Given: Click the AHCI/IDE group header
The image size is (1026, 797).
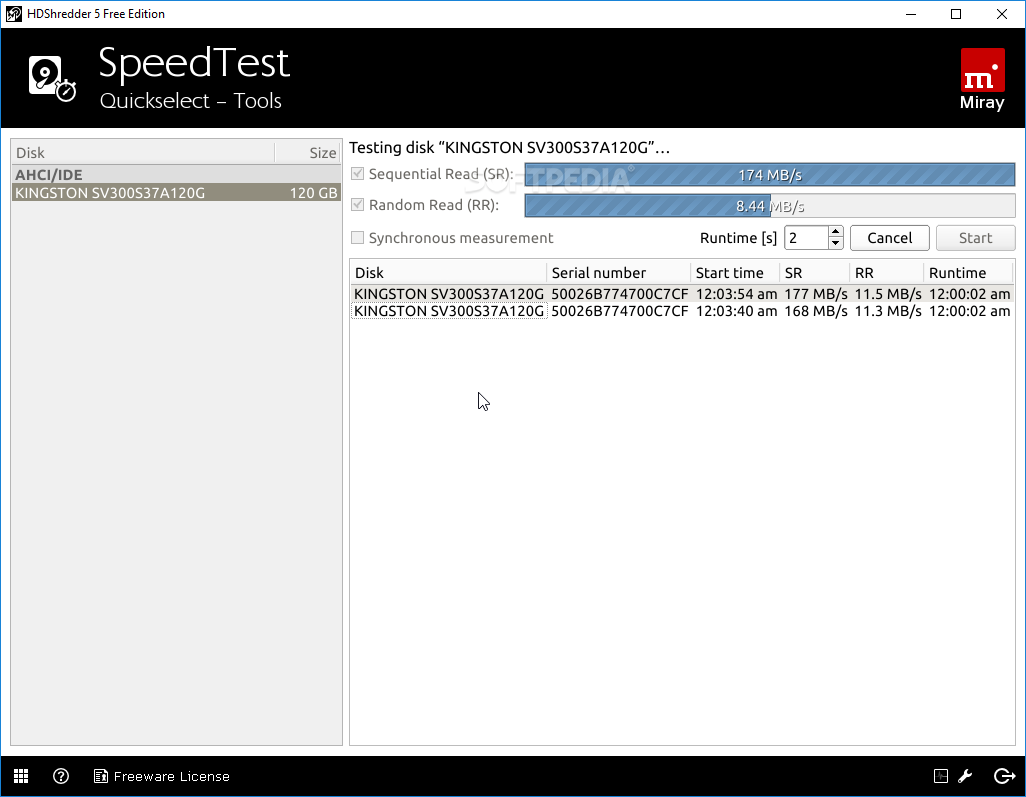Looking at the screenshot, I should (x=176, y=175).
